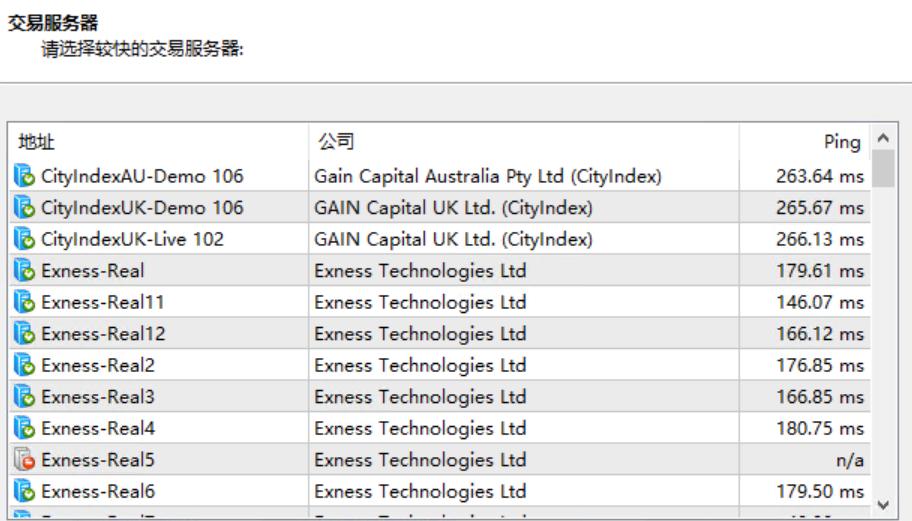Screen dimensions: 912x521
Task: Click the Exness-Real6 server icon
Action: pos(24,491)
